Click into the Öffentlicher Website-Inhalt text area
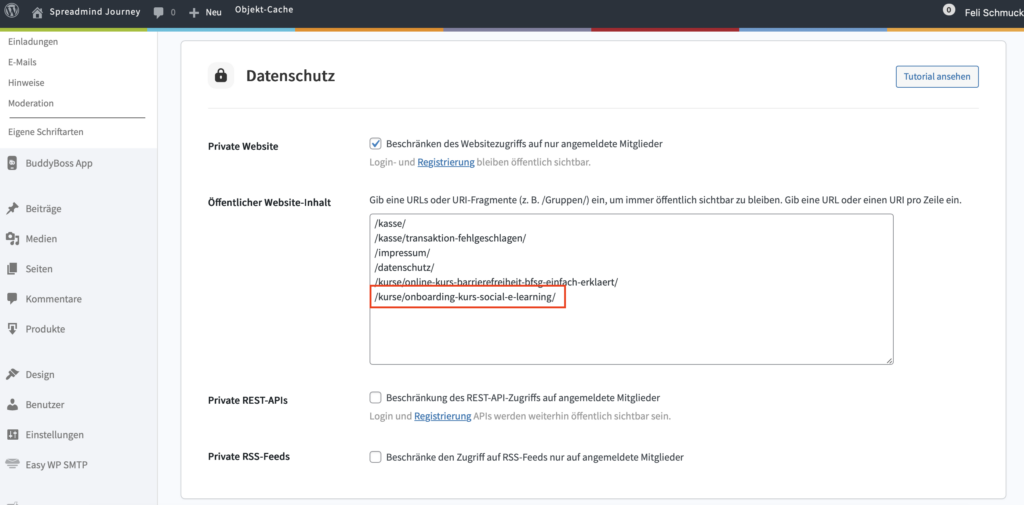This screenshot has height=505, width=1024. pyautogui.click(x=630, y=330)
